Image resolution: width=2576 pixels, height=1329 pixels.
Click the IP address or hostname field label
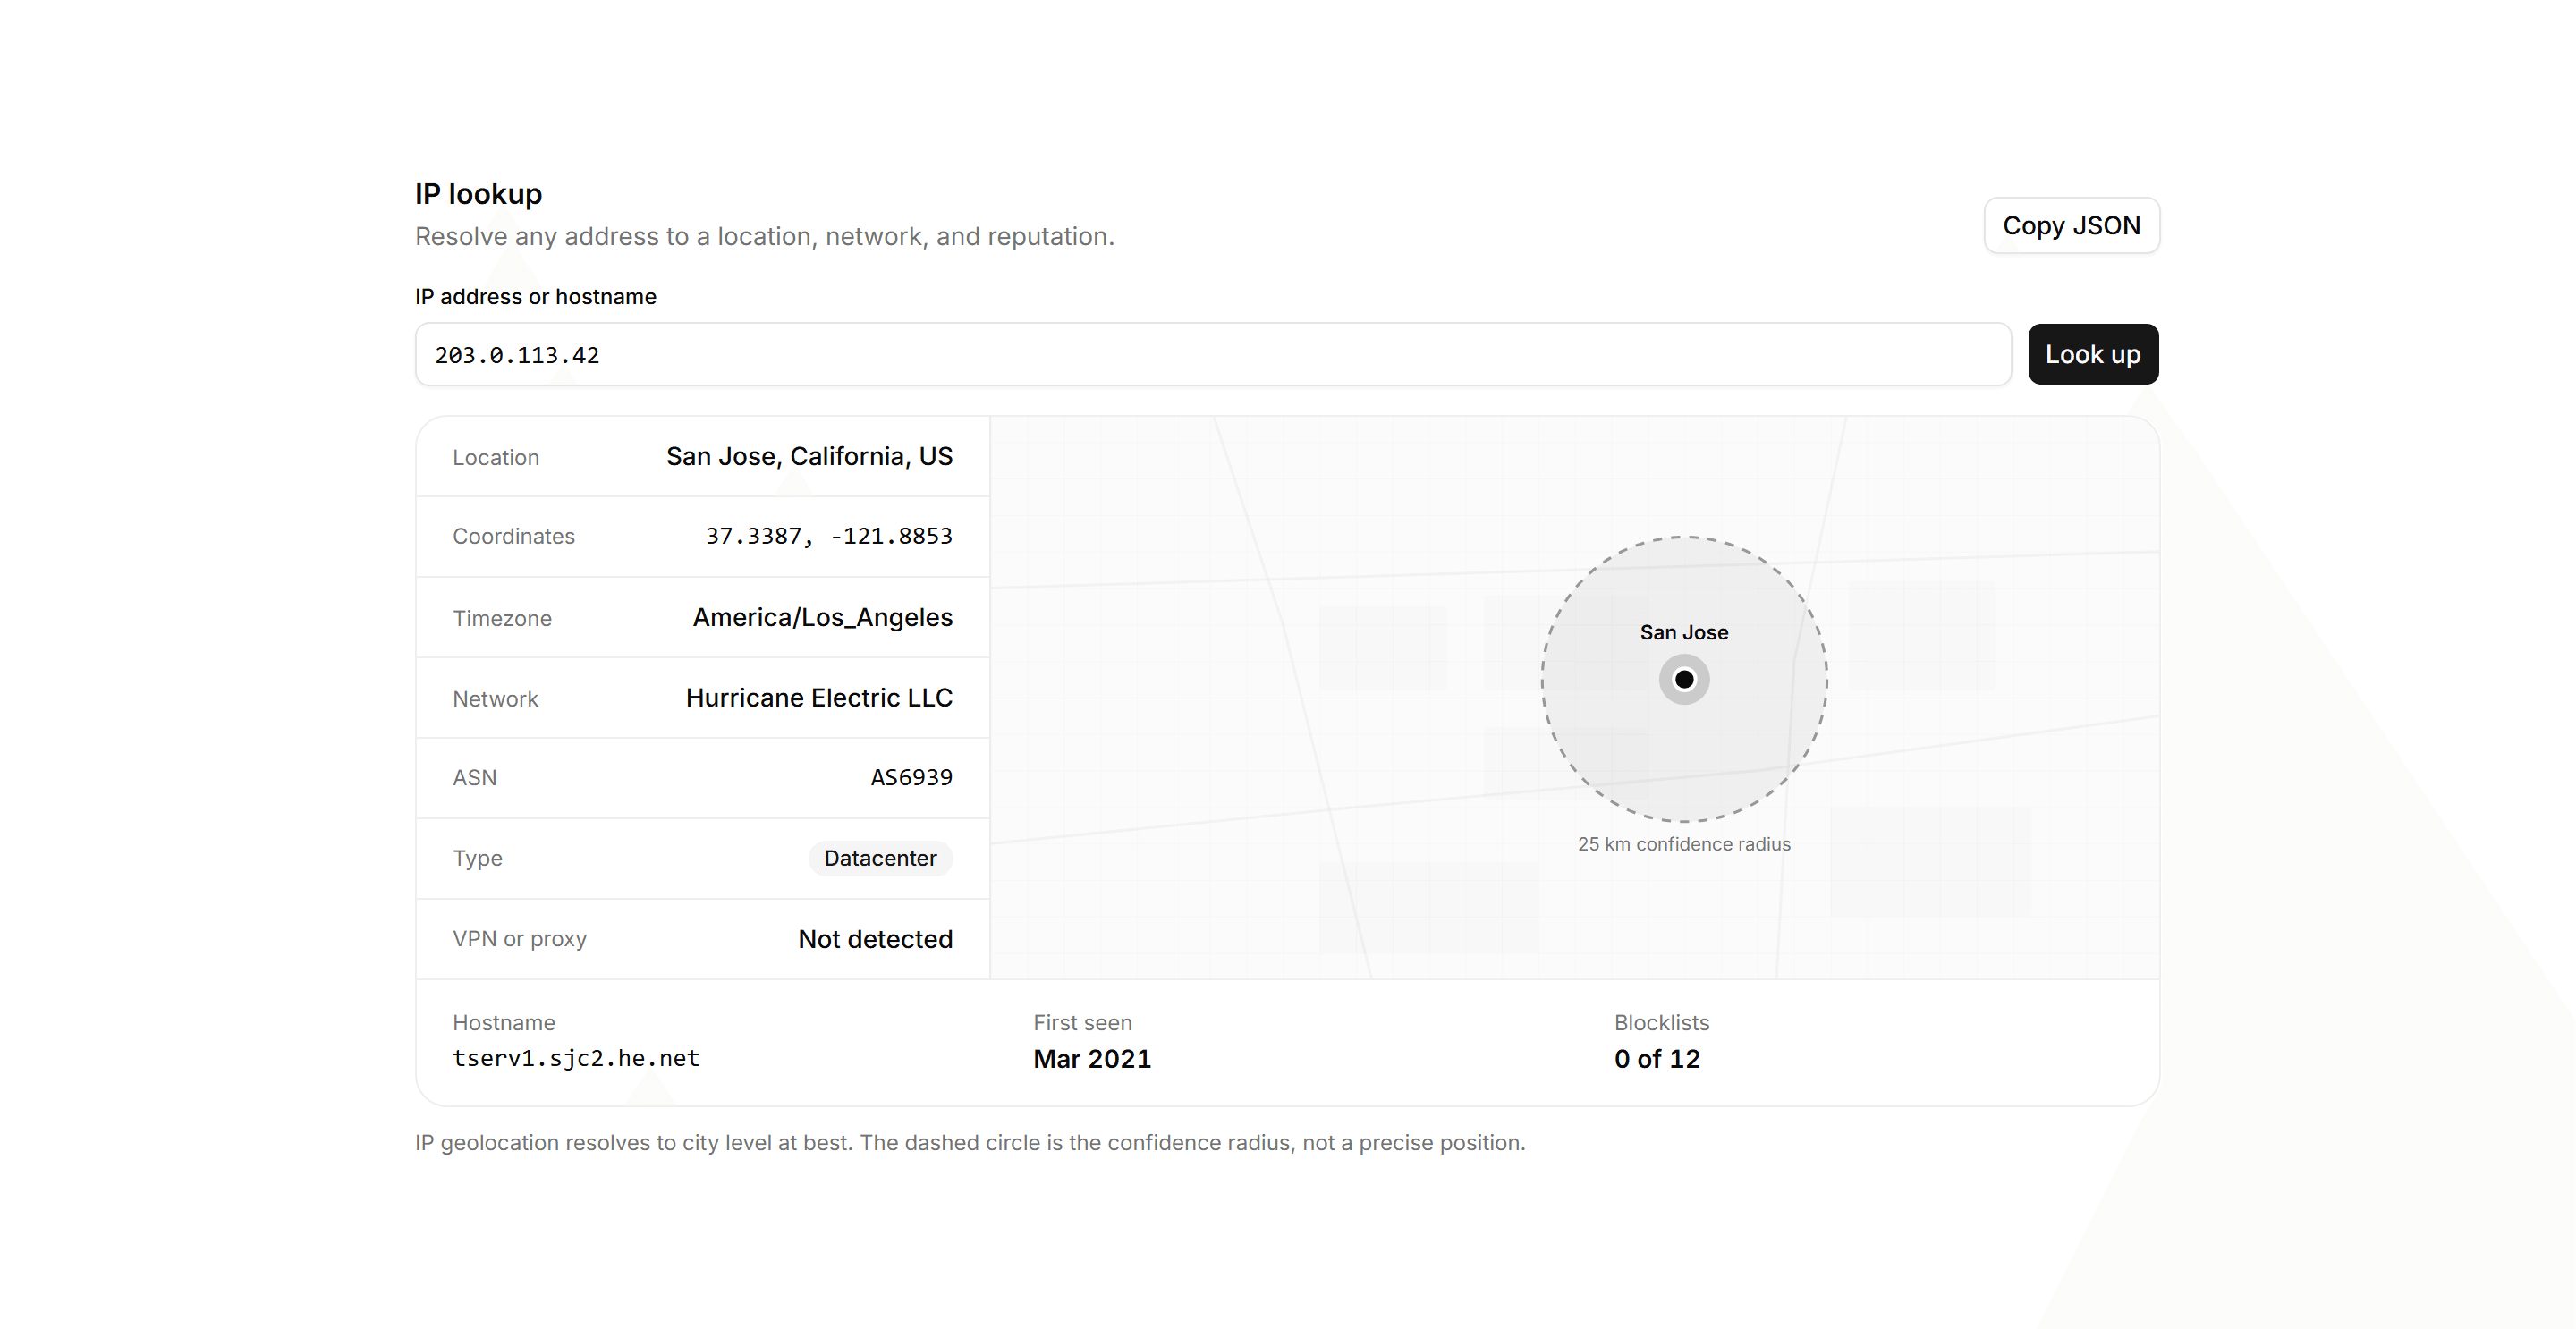[x=535, y=297]
